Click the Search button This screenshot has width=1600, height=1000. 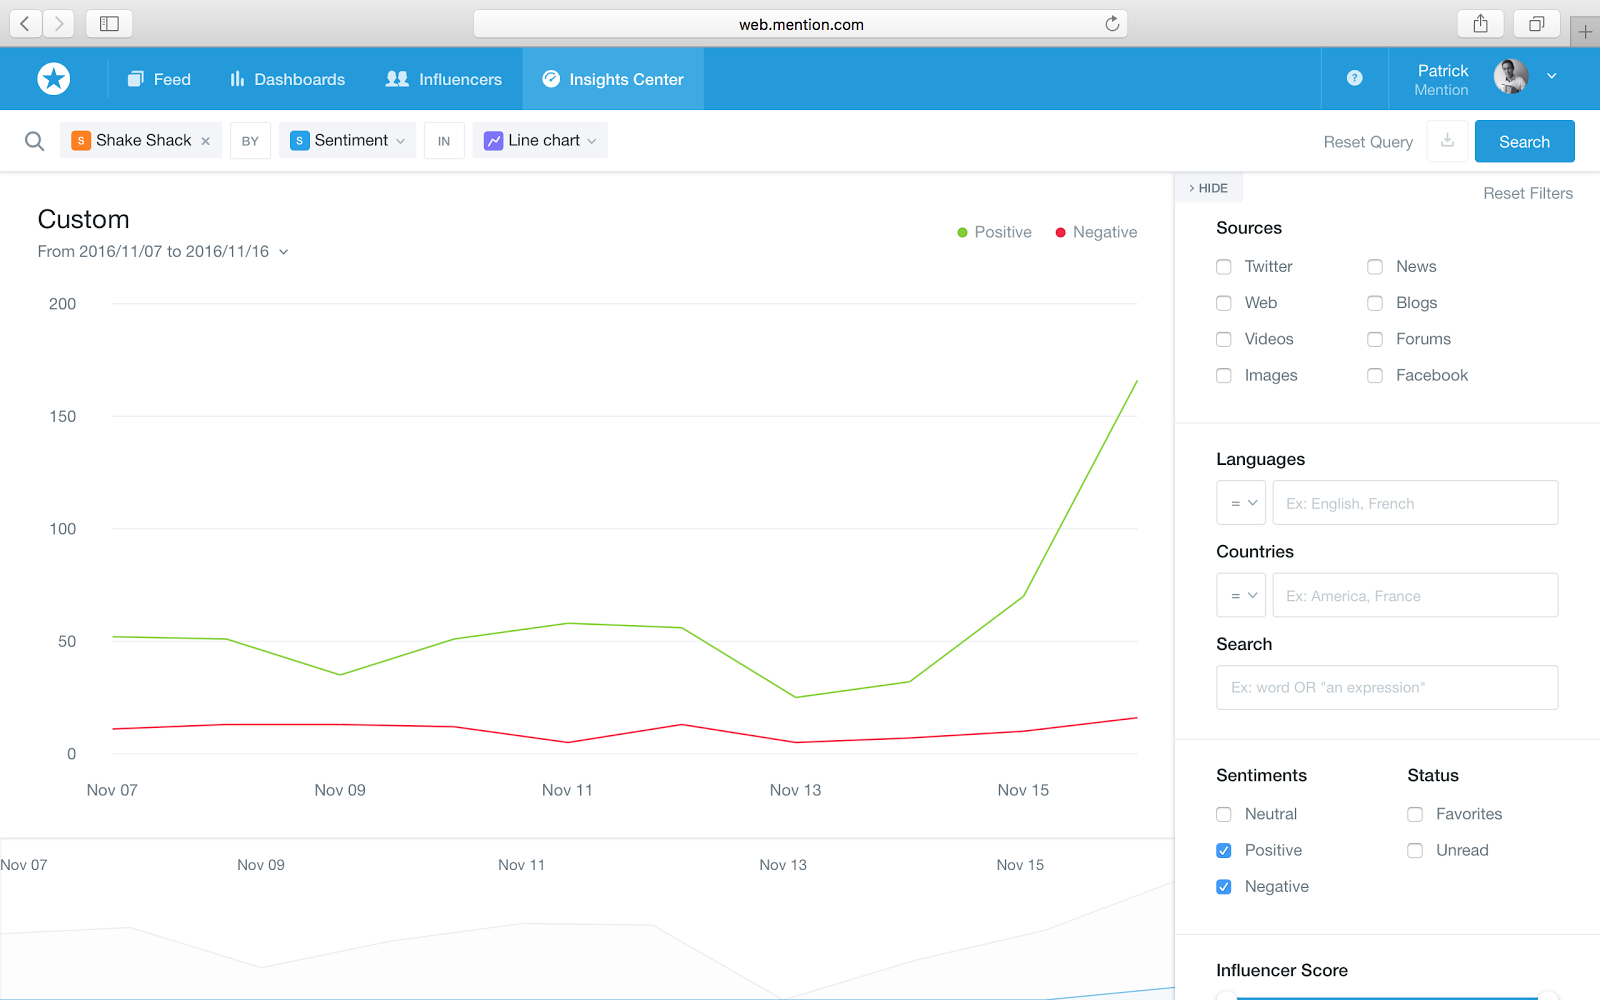coord(1524,141)
